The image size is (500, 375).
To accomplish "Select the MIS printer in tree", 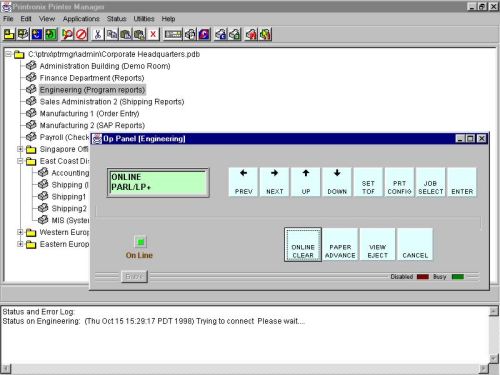I will coord(70,220).
